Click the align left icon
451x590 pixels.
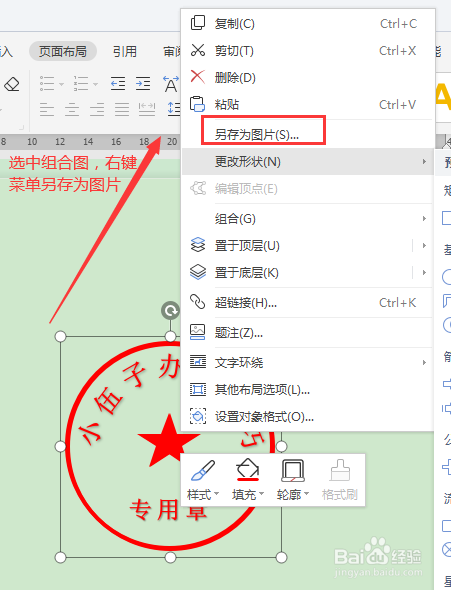[47, 109]
